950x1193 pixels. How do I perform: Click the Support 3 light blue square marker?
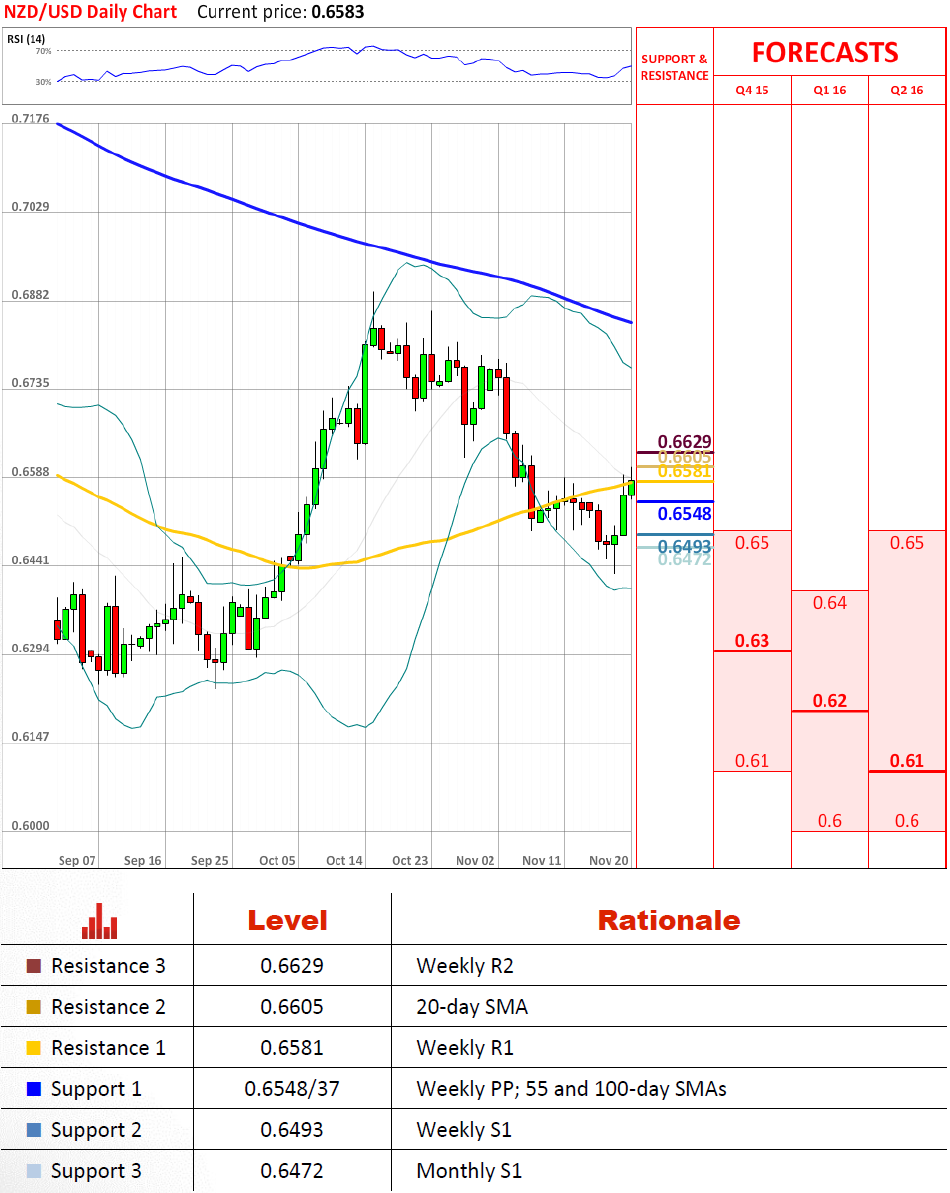34,1171
